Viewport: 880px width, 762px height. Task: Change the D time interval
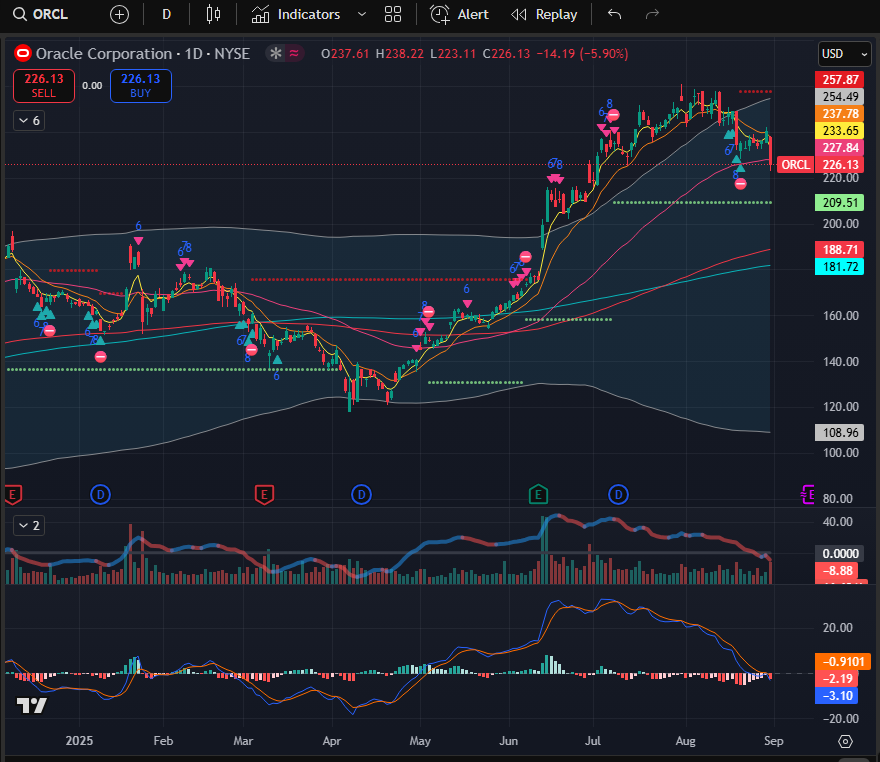166,14
